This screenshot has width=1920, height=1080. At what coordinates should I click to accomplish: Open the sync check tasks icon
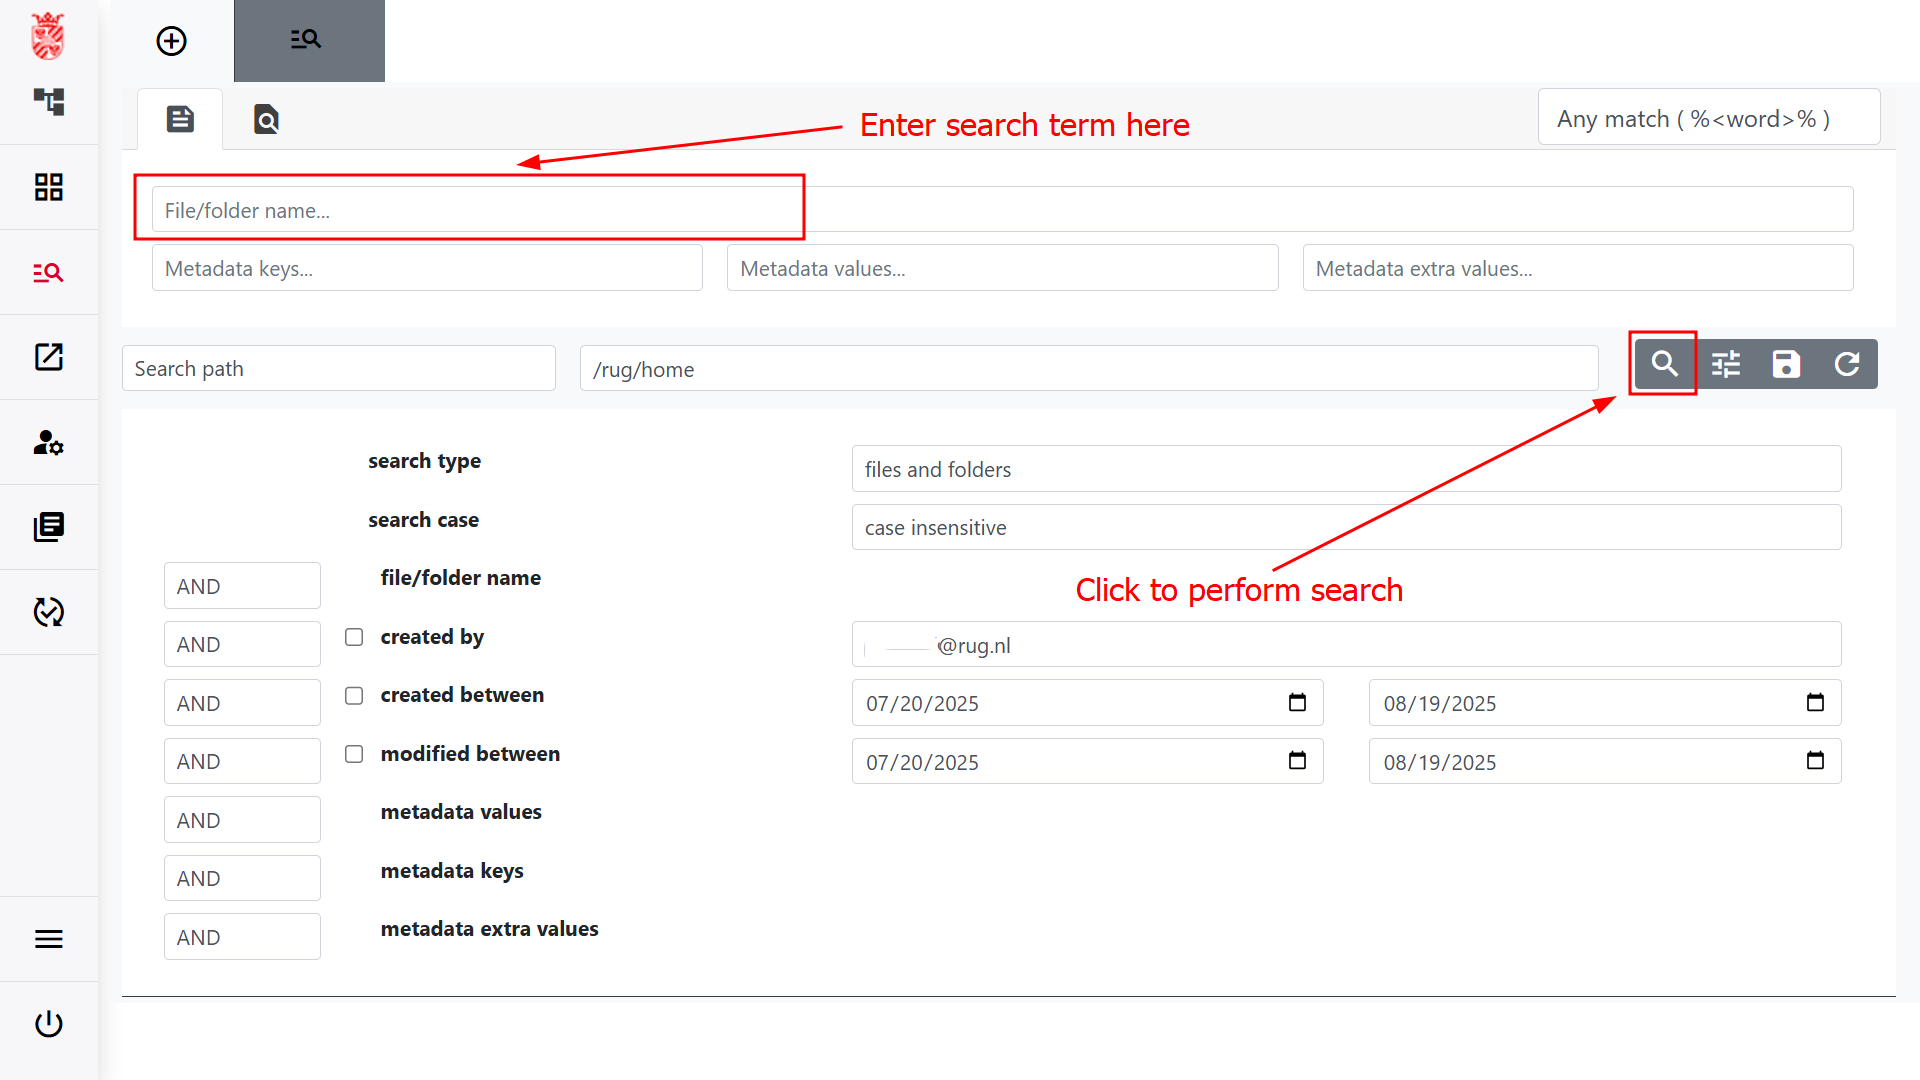49,612
